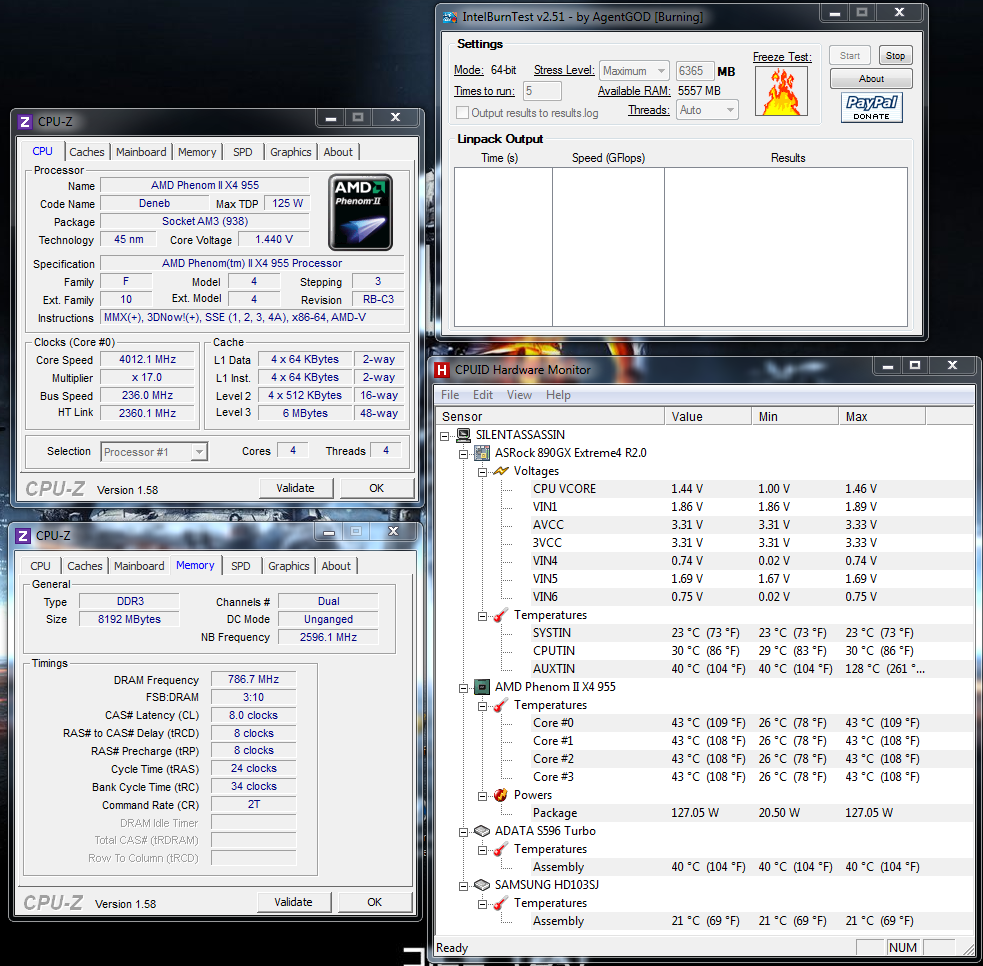Viewport: 983px width, 966px height.
Task: Click the Powers flame icon
Action: (500, 795)
